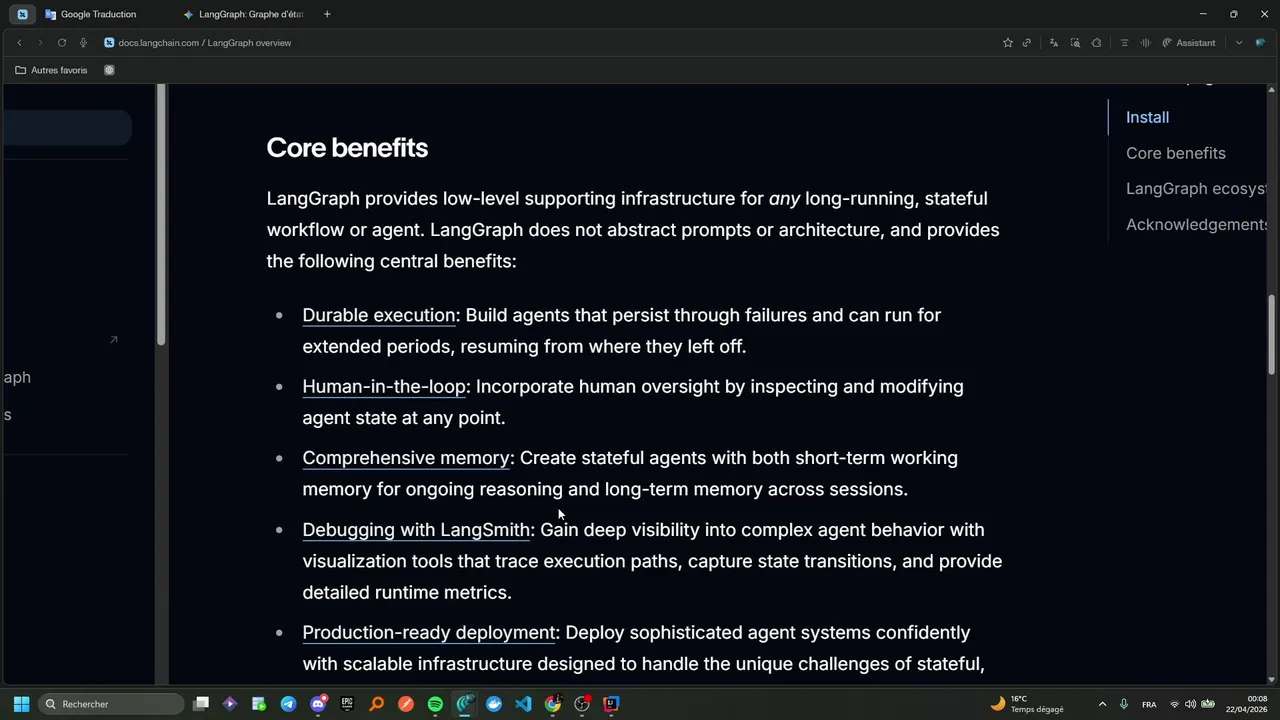This screenshot has height=720, width=1280.
Task: Switch to the Google Traduction tab
Action: (98, 14)
